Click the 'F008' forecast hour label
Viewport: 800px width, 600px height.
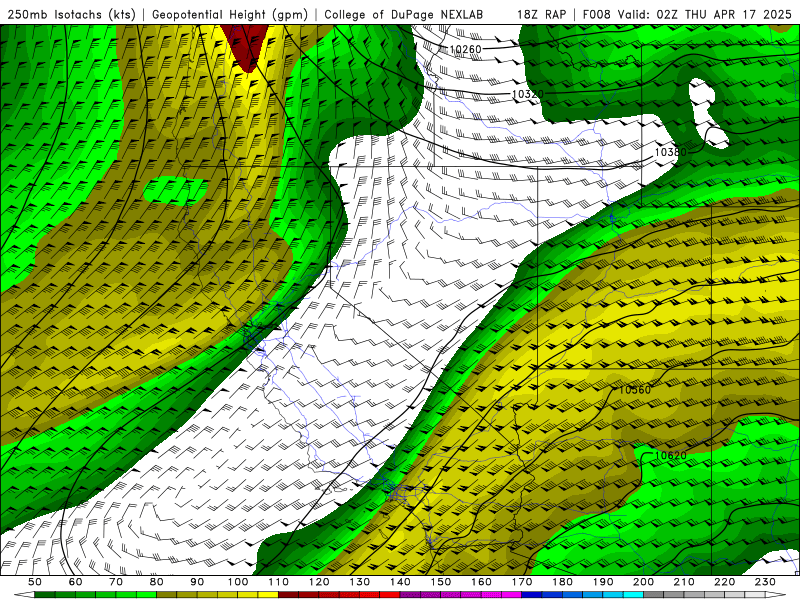pyautogui.click(x=596, y=14)
